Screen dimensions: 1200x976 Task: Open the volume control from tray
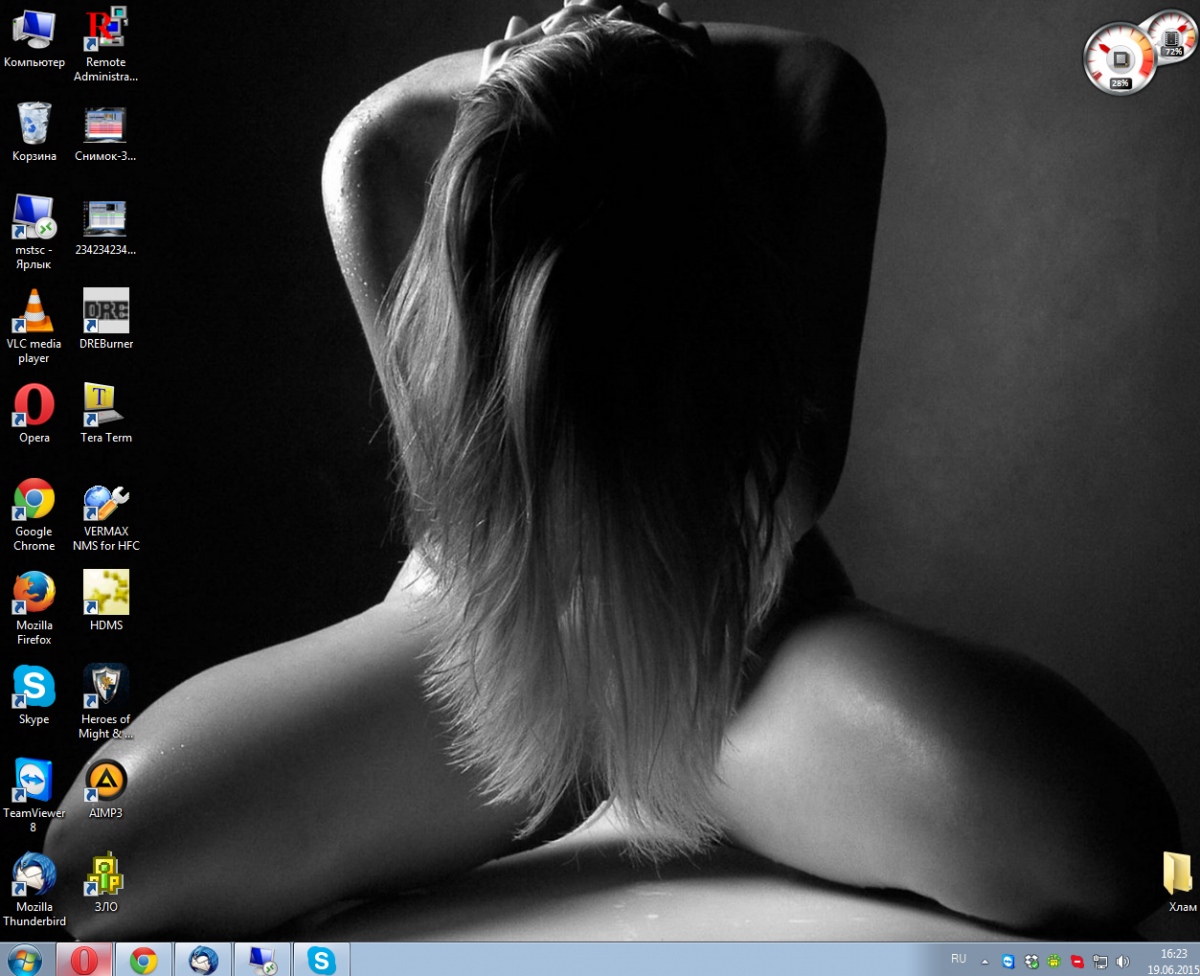click(x=1123, y=961)
